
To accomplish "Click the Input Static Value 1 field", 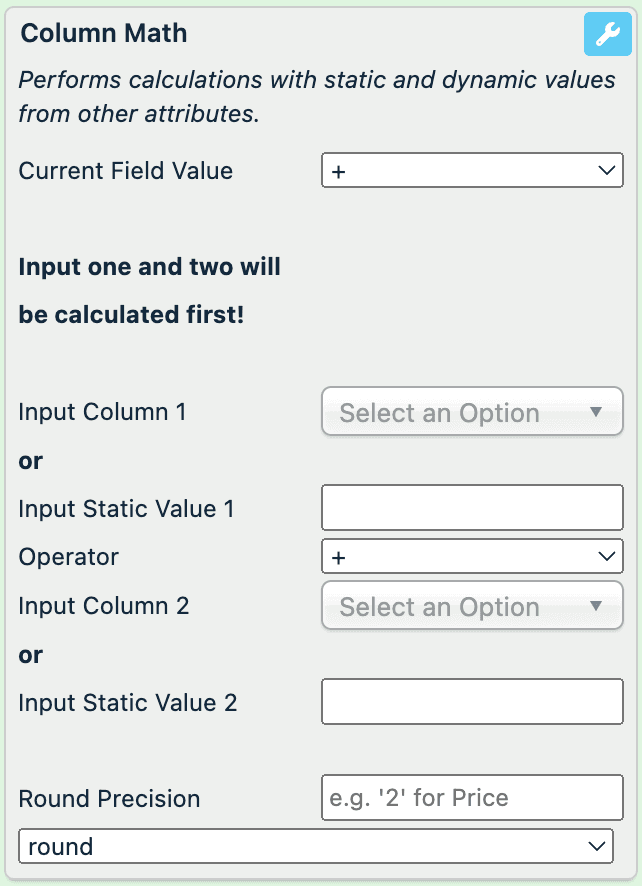I will coord(472,508).
